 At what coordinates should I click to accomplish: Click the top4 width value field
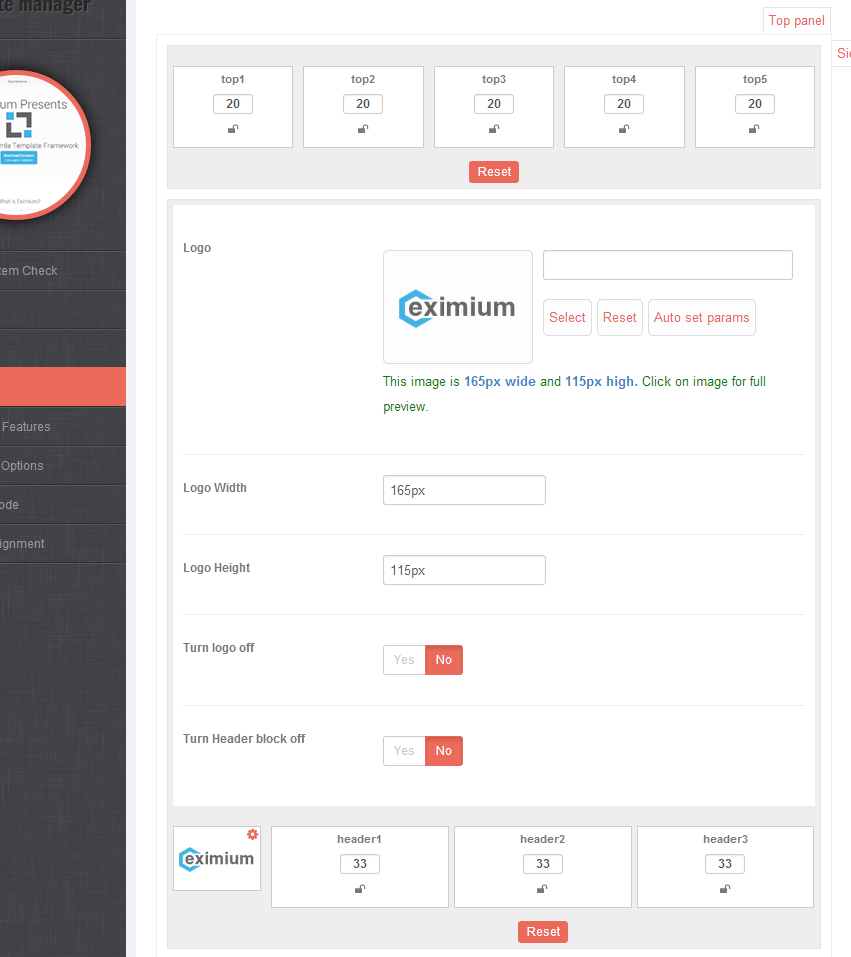pos(624,104)
